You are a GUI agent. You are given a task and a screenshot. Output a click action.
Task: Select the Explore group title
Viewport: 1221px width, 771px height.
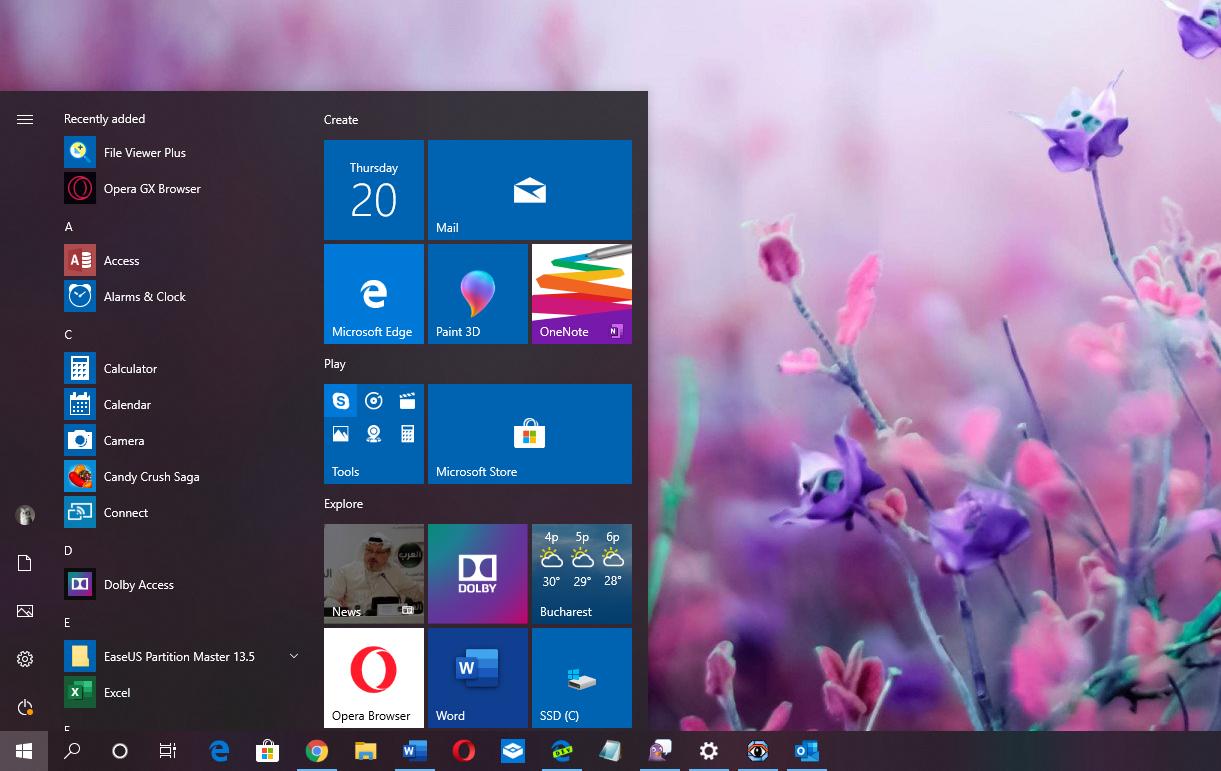[x=343, y=504]
